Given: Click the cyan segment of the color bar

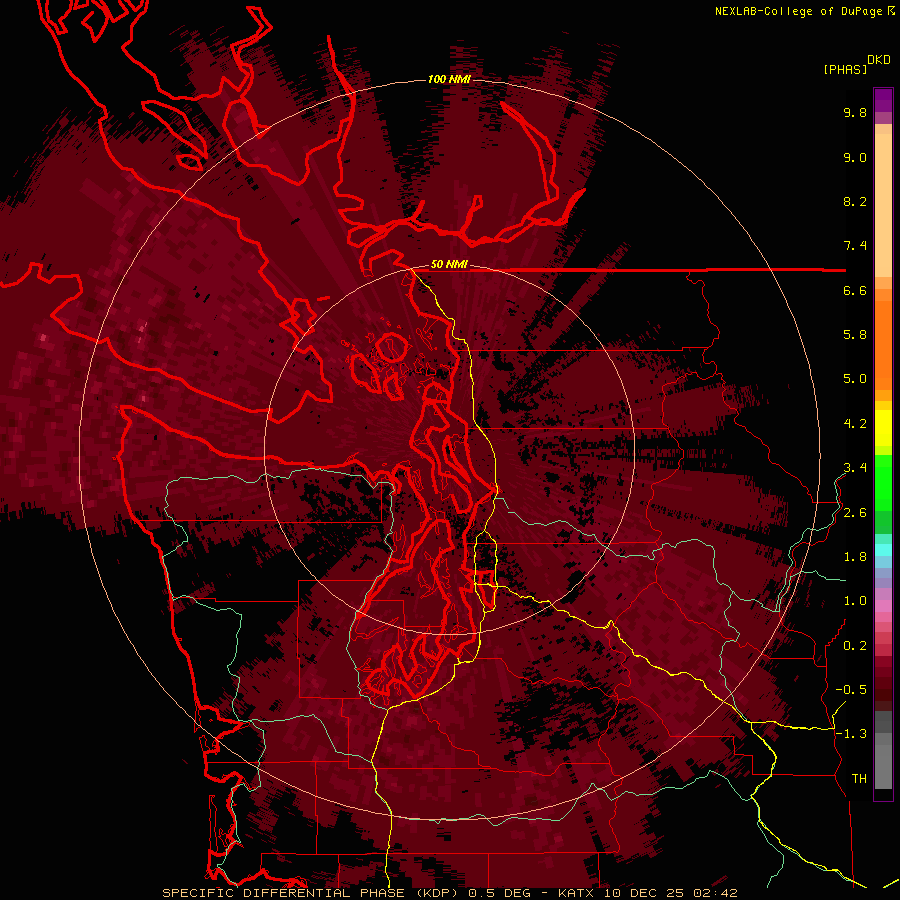Looking at the screenshot, I should (x=883, y=549).
